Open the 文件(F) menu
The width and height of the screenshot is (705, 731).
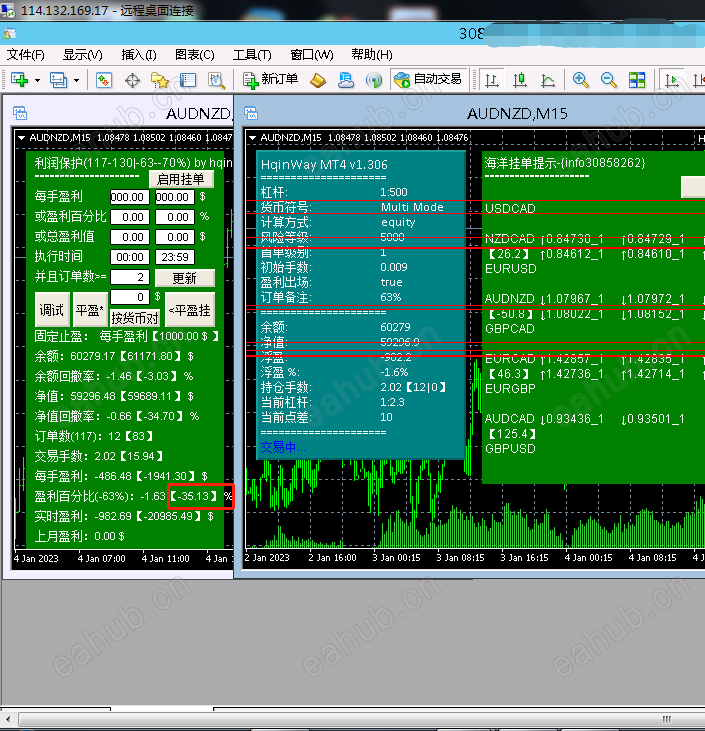tap(26, 55)
